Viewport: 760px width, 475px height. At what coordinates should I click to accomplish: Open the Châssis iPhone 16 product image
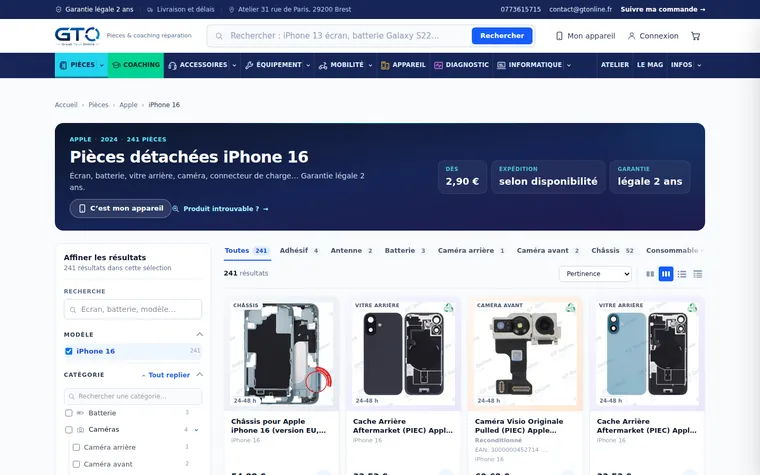click(281, 354)
